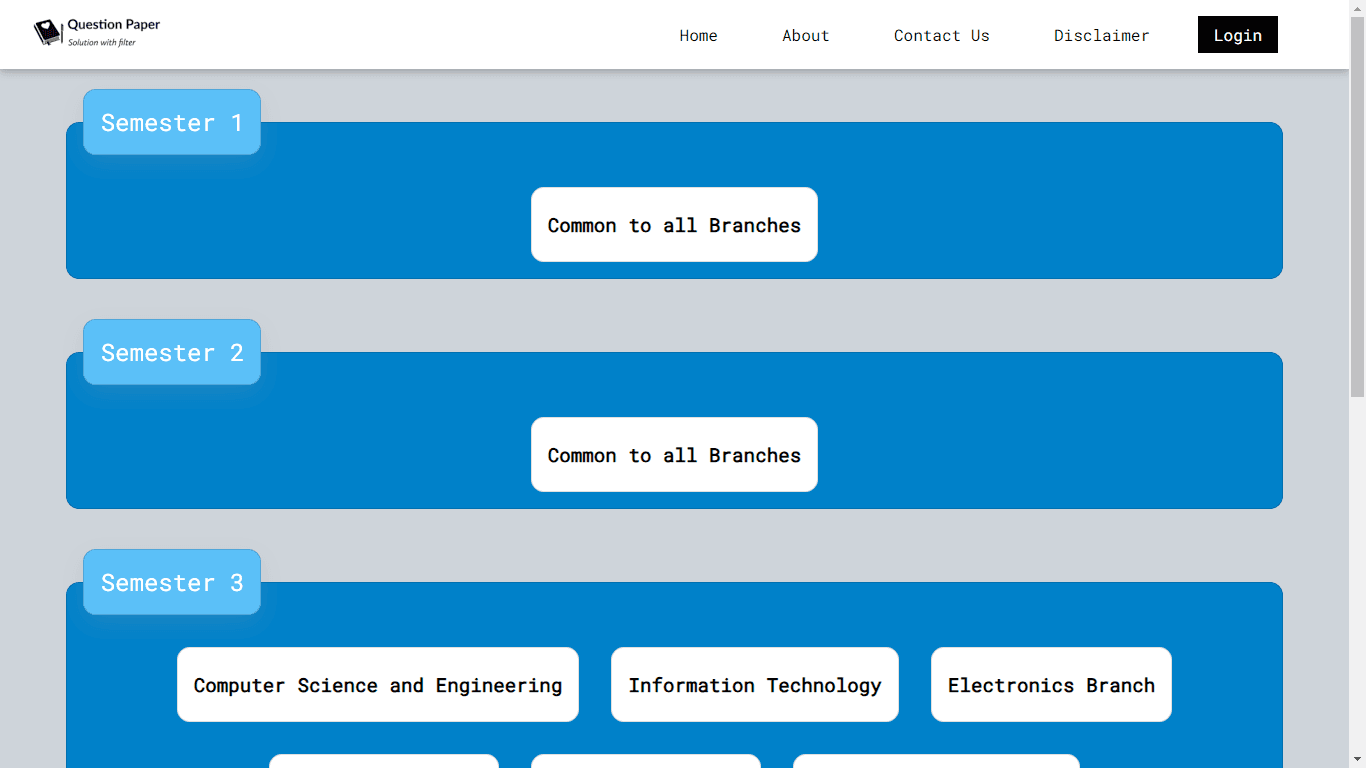View the Disclaimer page
The width and height of the screenshot is (1366, 768).
1102,35
